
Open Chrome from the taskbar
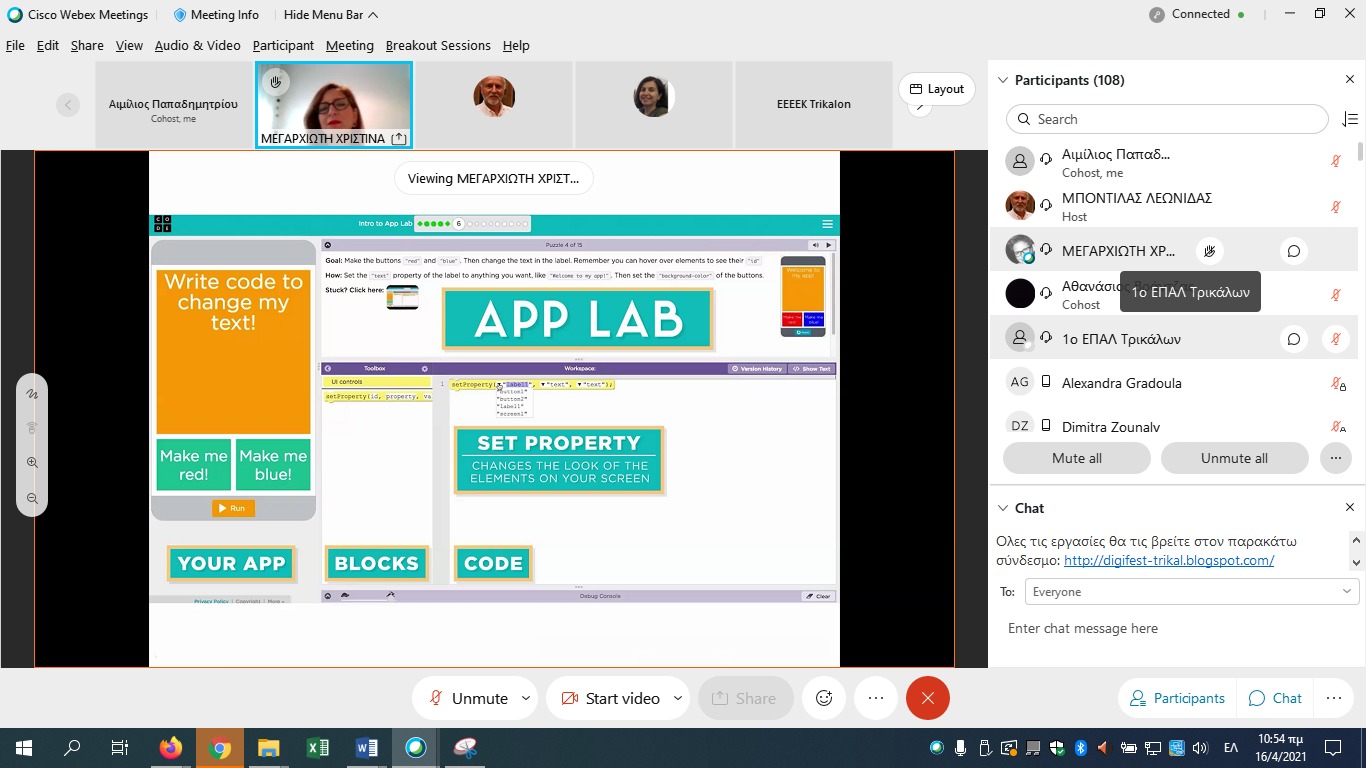click(220, 748)
